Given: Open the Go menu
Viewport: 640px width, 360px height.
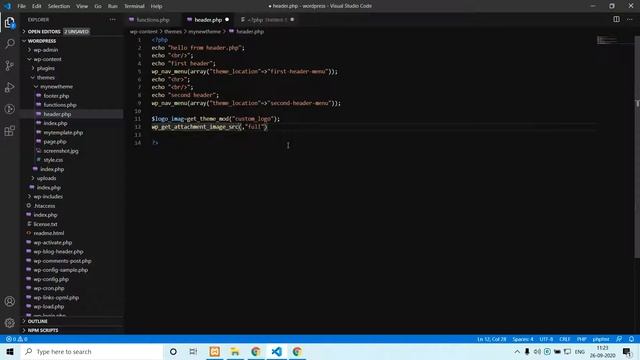Looking at the screenshot, I should click(98, 6).
